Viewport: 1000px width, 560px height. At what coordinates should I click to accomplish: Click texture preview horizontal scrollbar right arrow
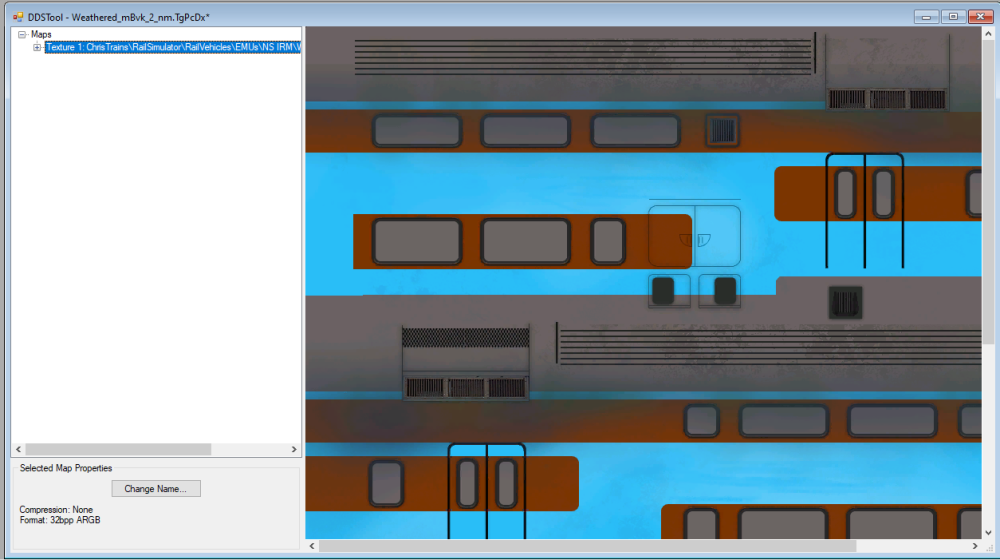point(974,546)
